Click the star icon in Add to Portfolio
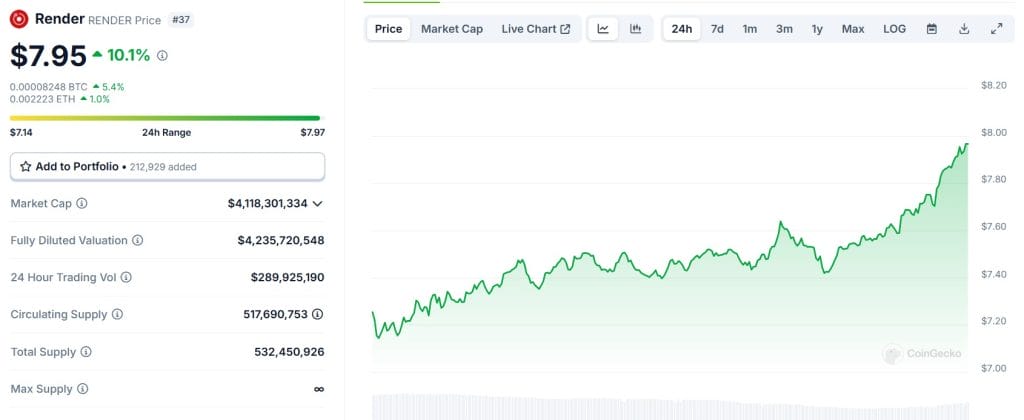The height and width of the screenshot is (420, 1024). [25, 167]
